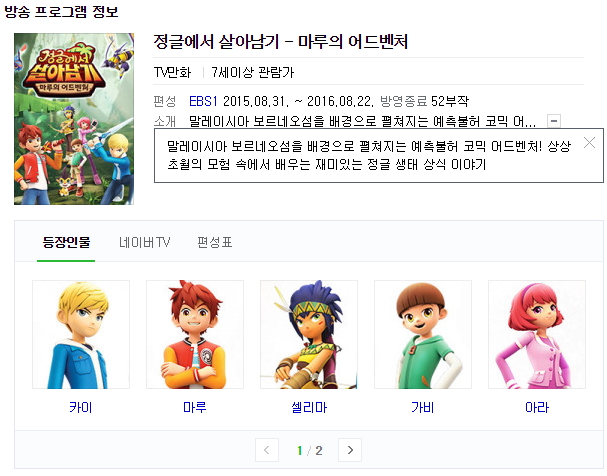607x476 pixels.
Task: Click the 아라 name link
Action: [x=537, y=407]
